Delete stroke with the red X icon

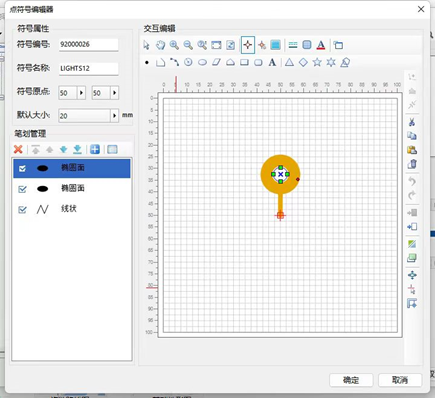click(x=18, y=149)
